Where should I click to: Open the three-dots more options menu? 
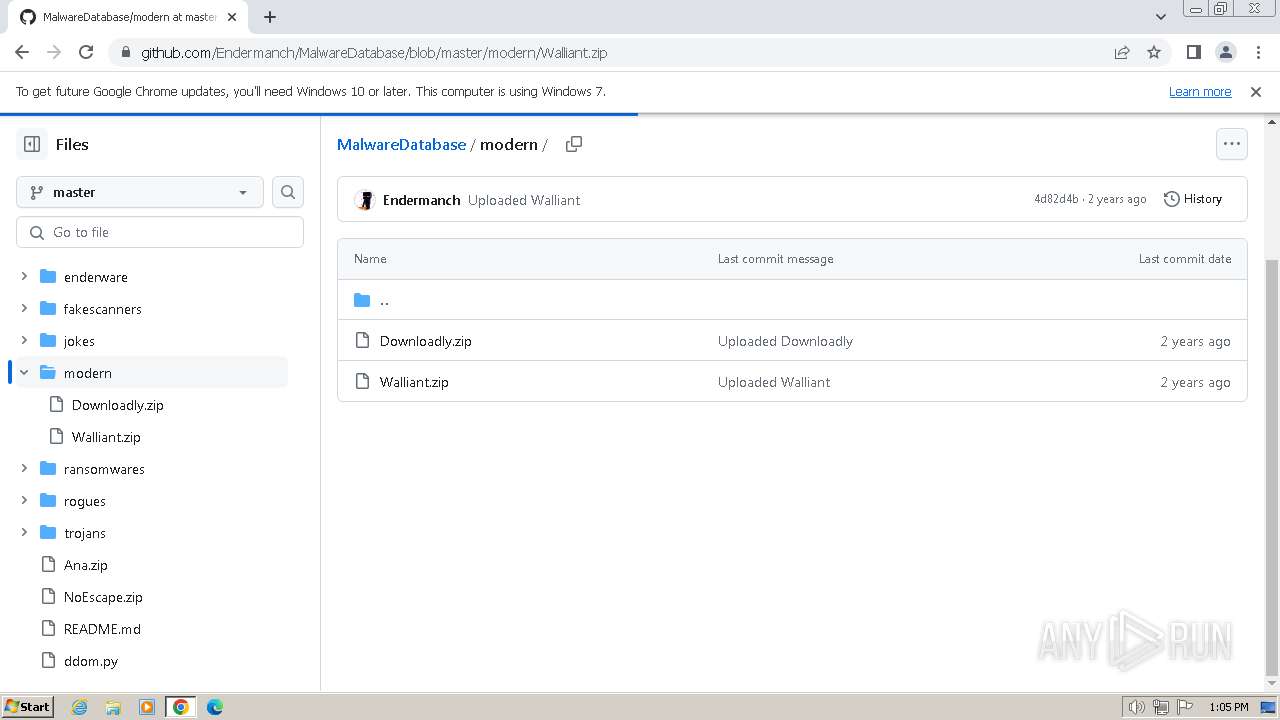coord(1231,144)
